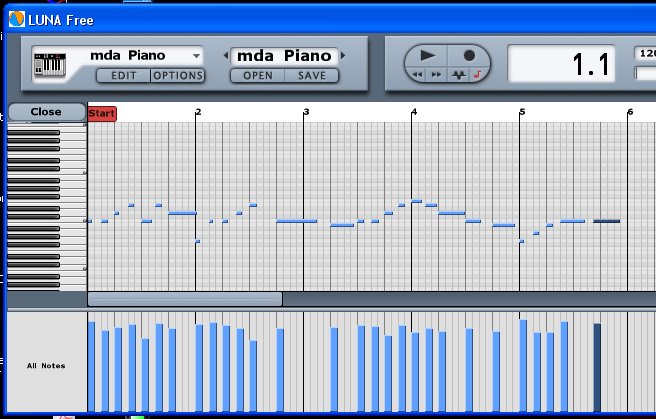Toggle the red note icon in transport

477,75
